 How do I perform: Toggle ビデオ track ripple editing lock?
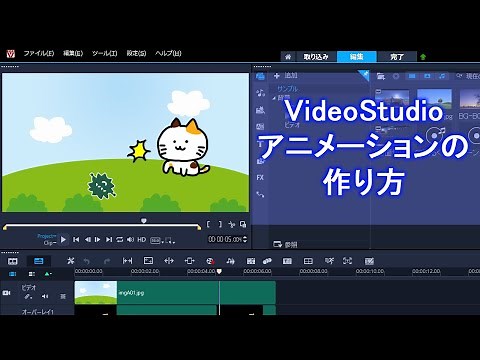tap(29, 296)
